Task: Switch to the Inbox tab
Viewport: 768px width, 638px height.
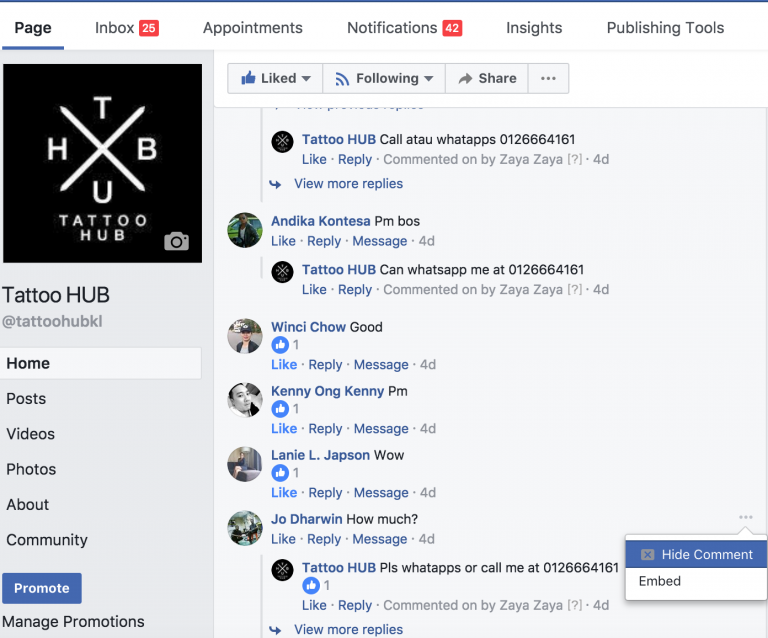Action: click(126, 28)
